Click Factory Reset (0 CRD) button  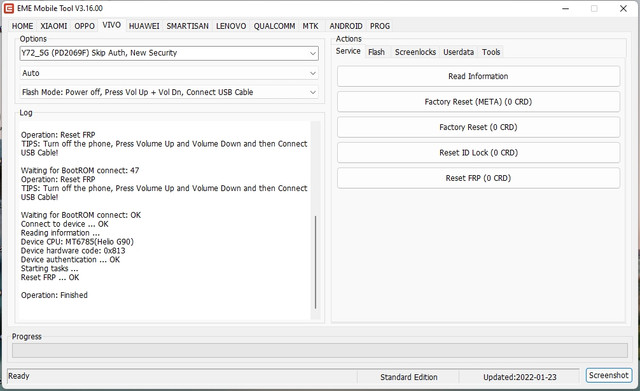pyautogui.click(x=478, y=127)
